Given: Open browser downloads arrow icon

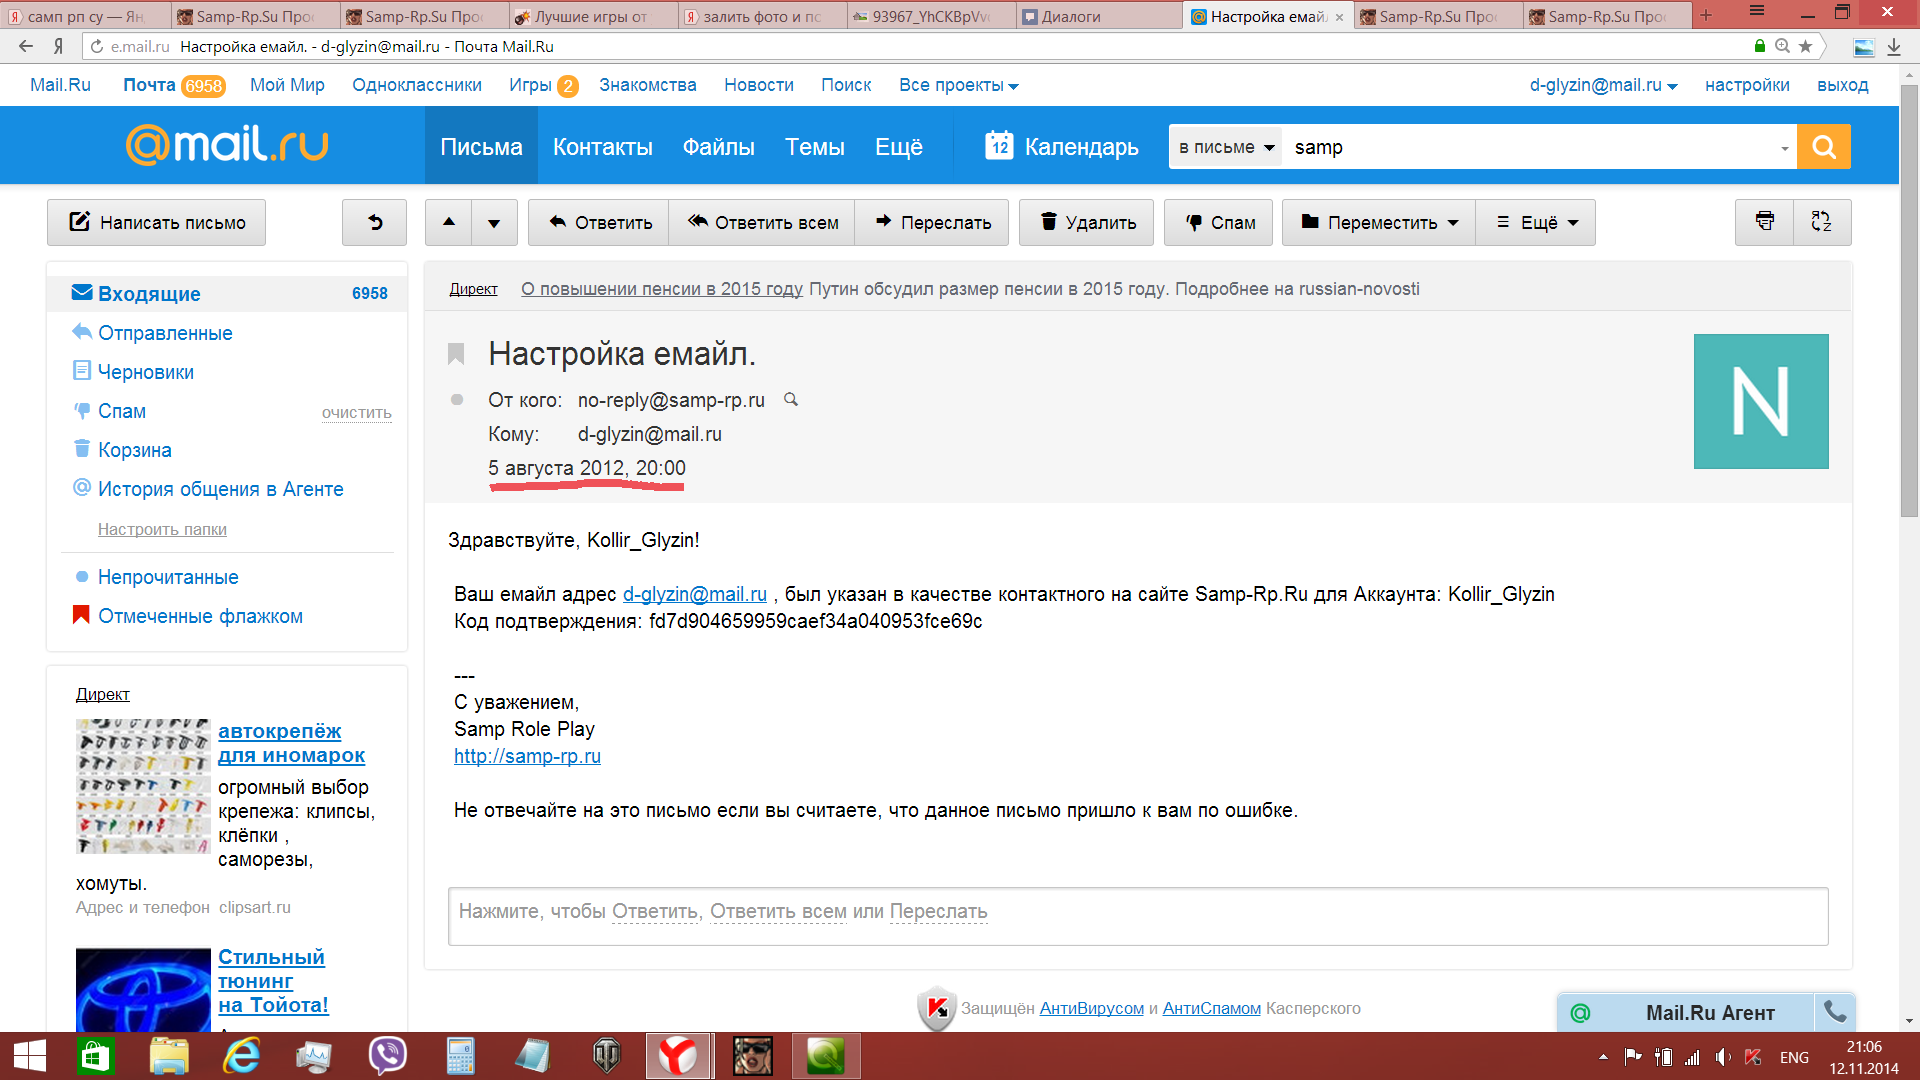Looking at the screenshot, I should [1894, 47].
